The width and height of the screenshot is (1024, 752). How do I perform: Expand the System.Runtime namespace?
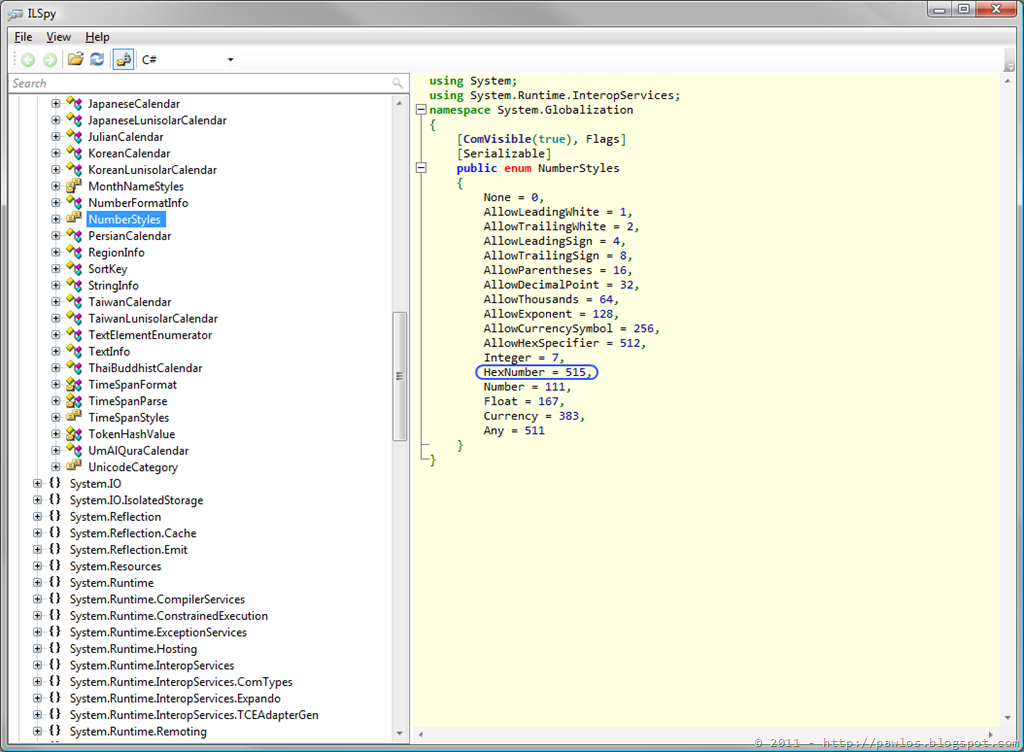(37, 583)
